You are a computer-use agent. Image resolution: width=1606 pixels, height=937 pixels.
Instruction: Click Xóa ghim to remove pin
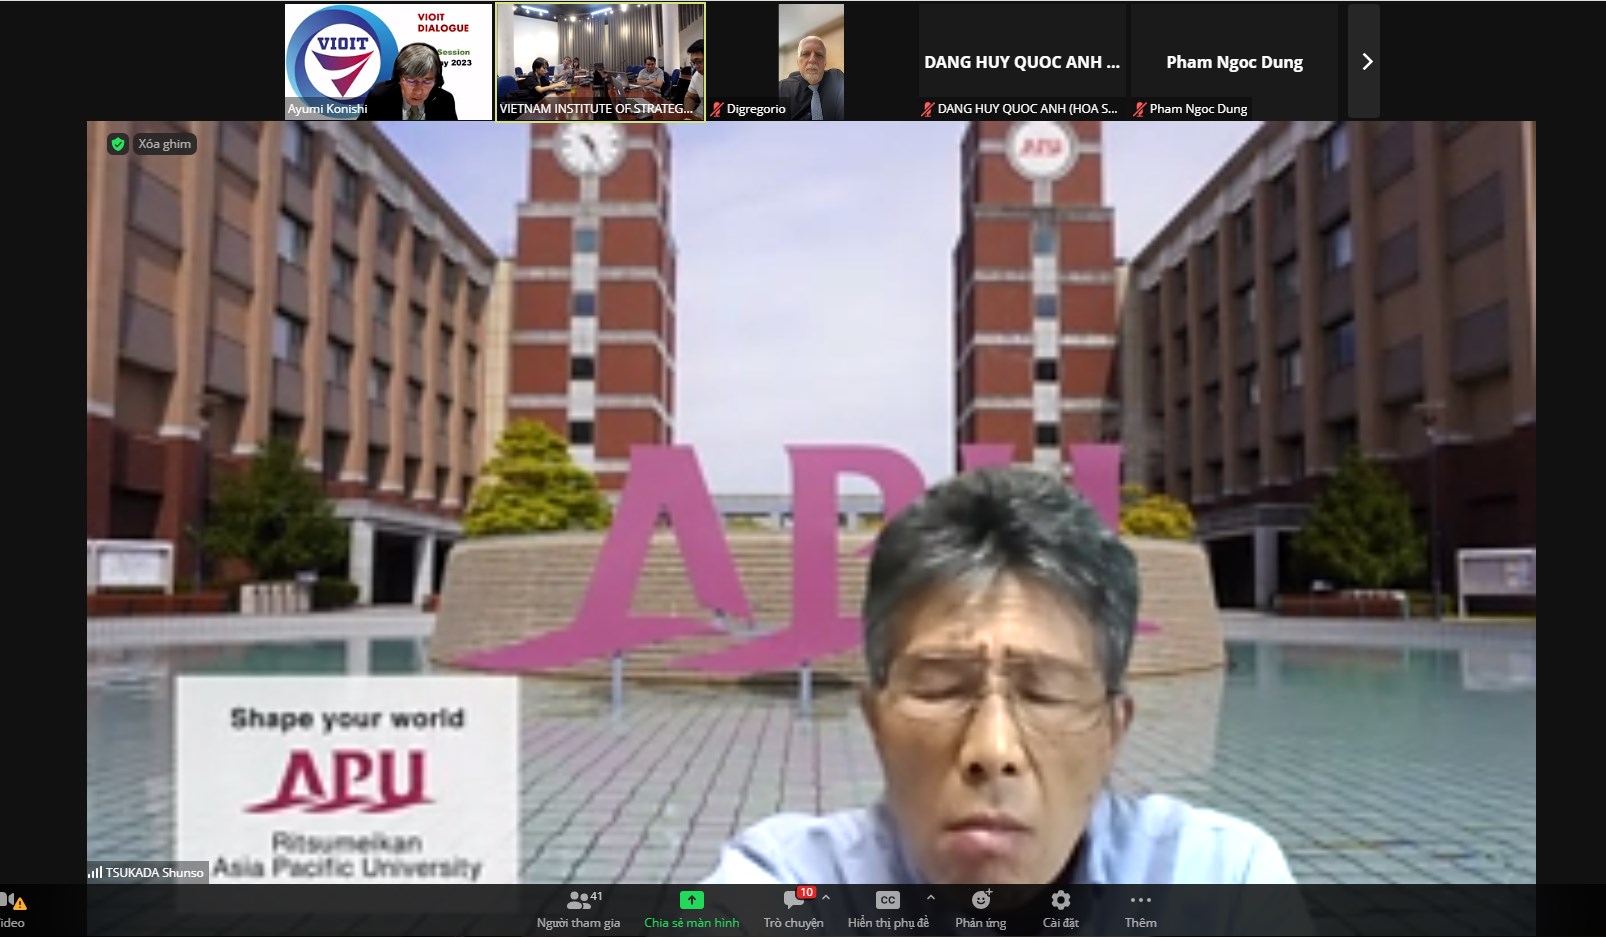[164, 144]
